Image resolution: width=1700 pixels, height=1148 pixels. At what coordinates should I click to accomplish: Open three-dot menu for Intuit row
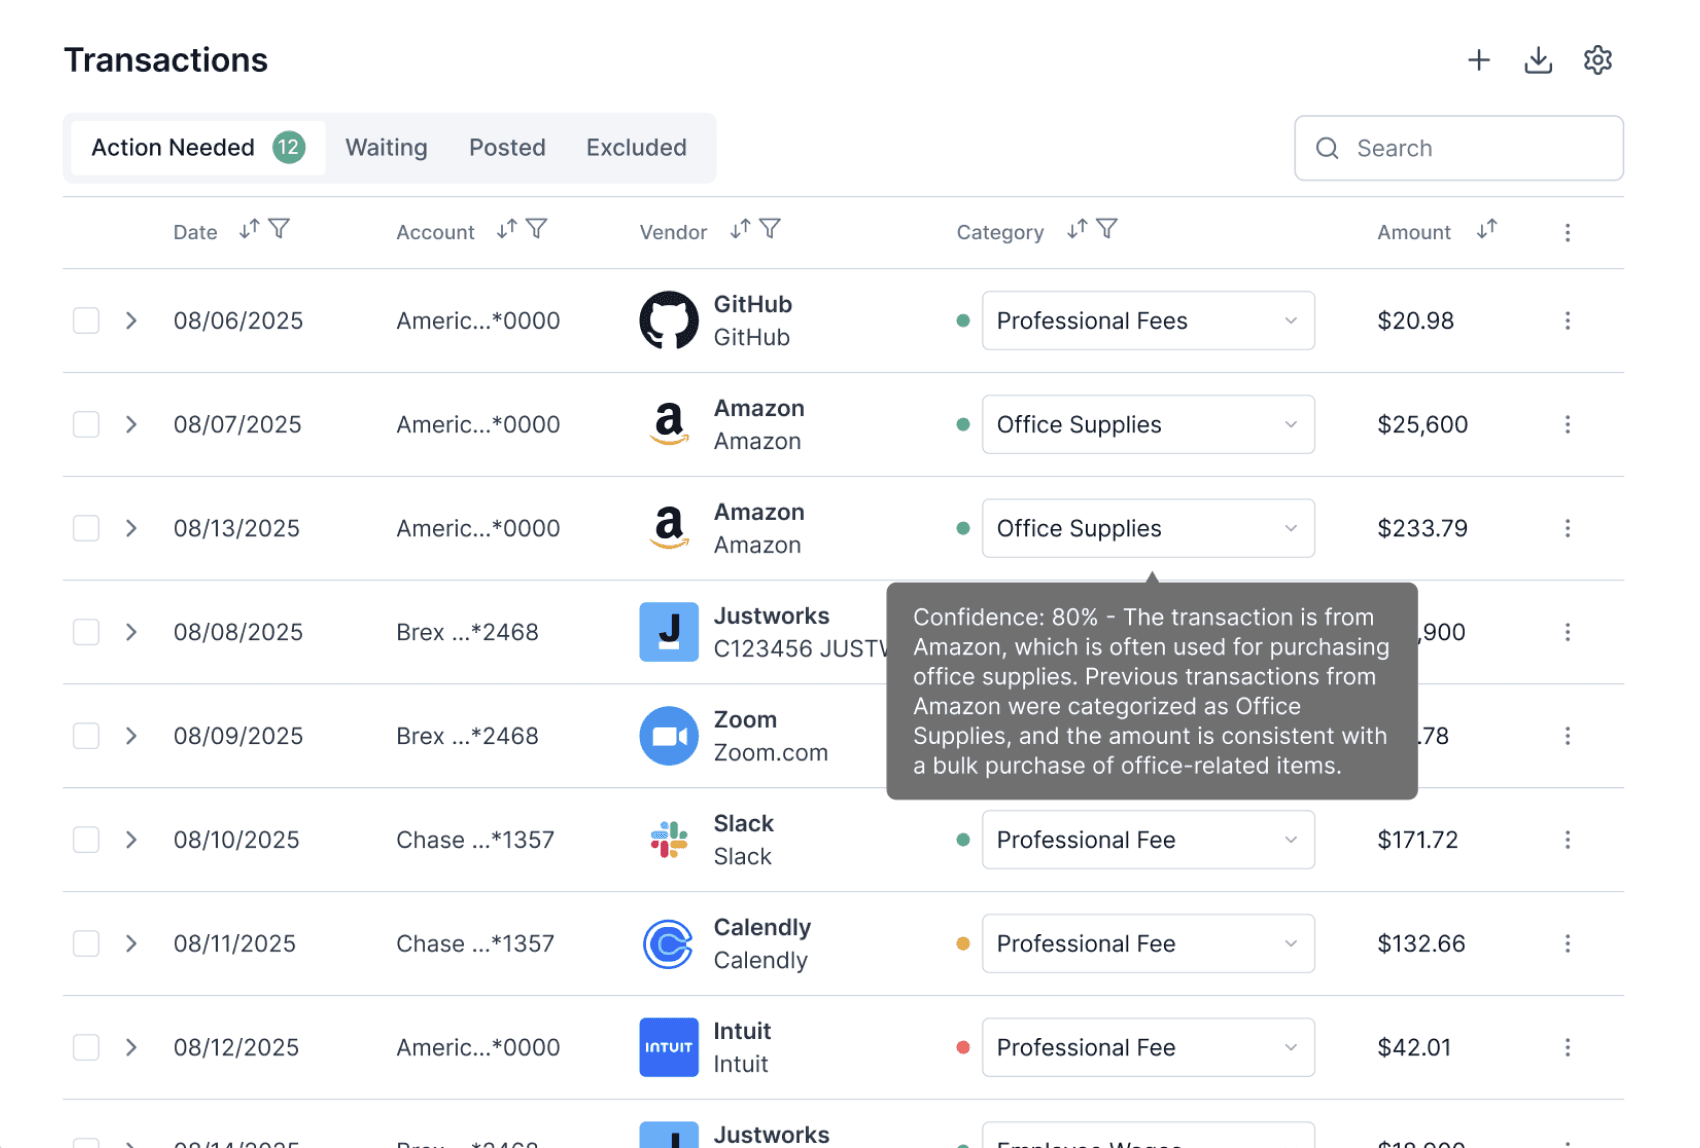1567,1048
